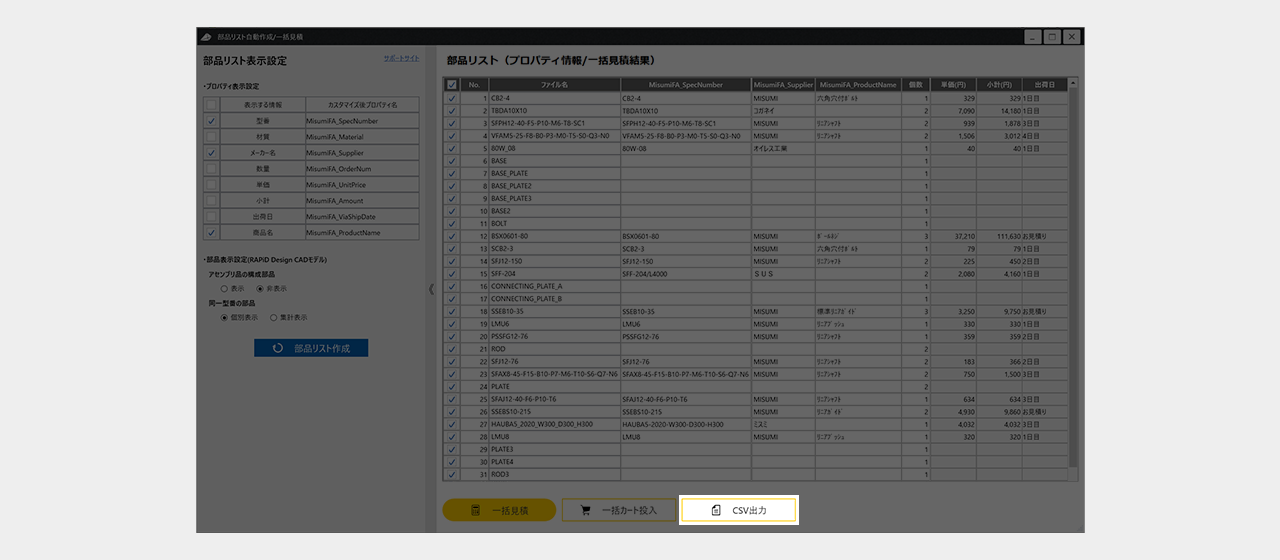Click the parts list vertical scrollbar
The height and width of the screenshot is (560, 1280).
(x=1073, y=280)
